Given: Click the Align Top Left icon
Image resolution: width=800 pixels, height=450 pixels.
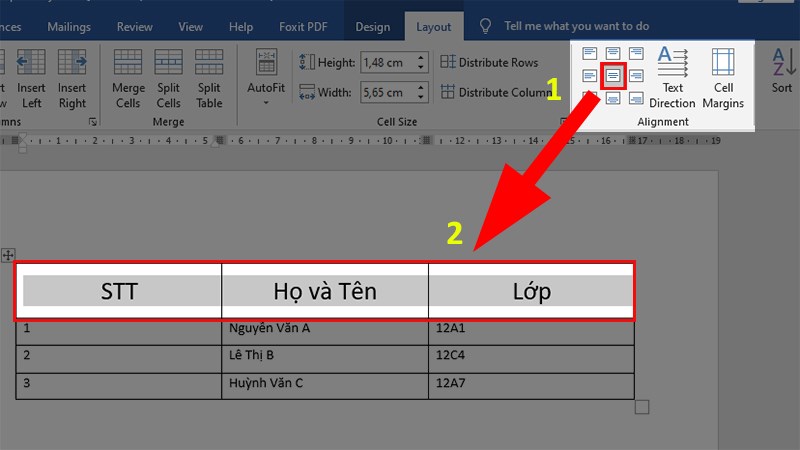Looking at the screenshot, I should pos(589,53).
